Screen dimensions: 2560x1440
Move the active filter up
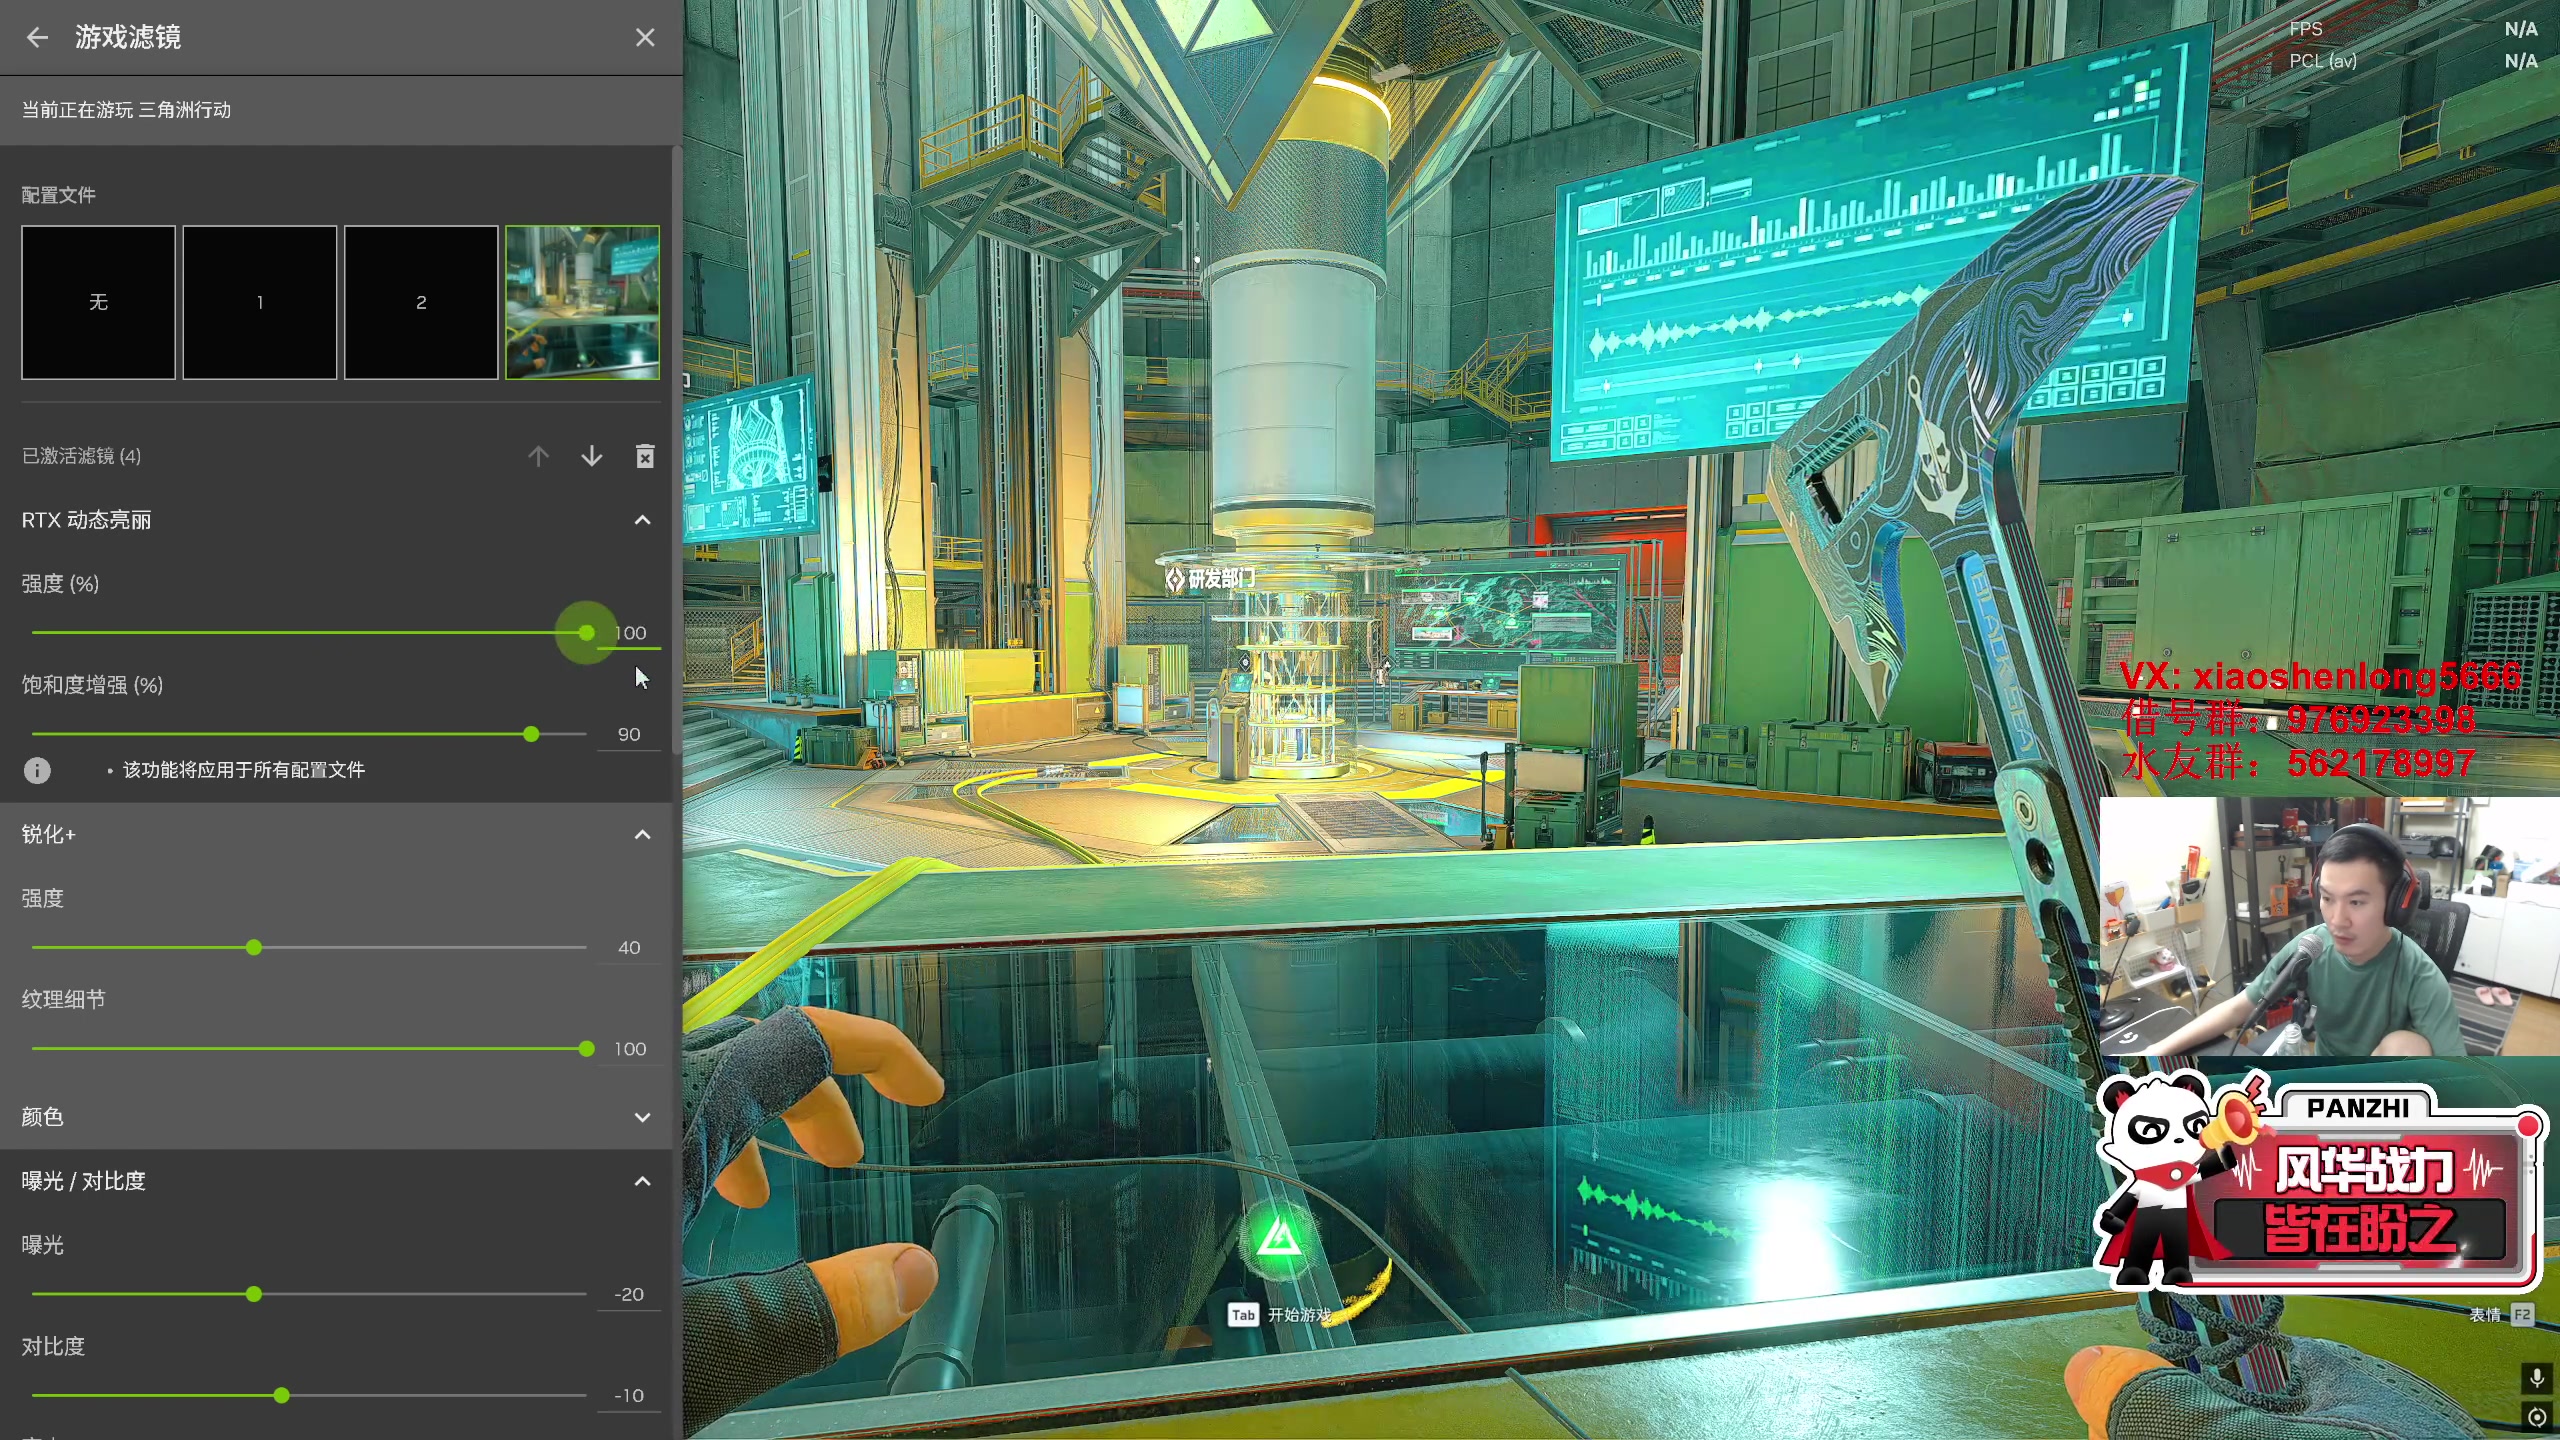[x=538, y=456]
